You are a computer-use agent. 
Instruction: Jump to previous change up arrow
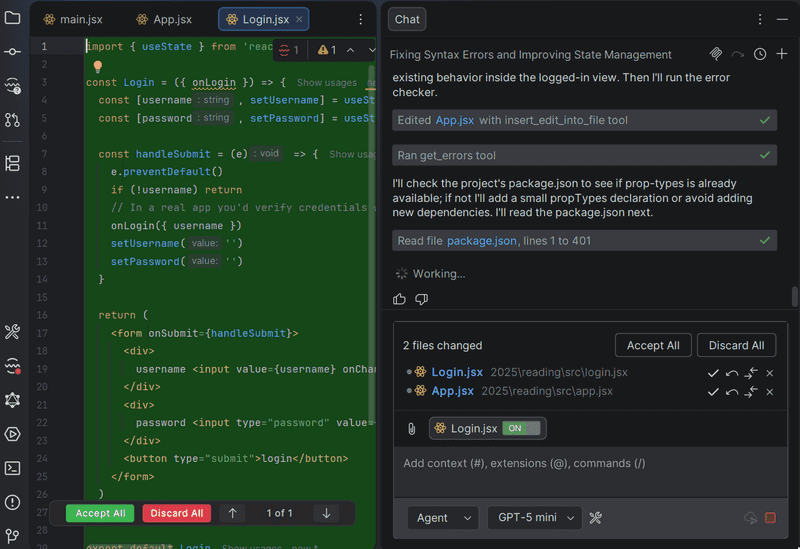(x=233, y=513)
